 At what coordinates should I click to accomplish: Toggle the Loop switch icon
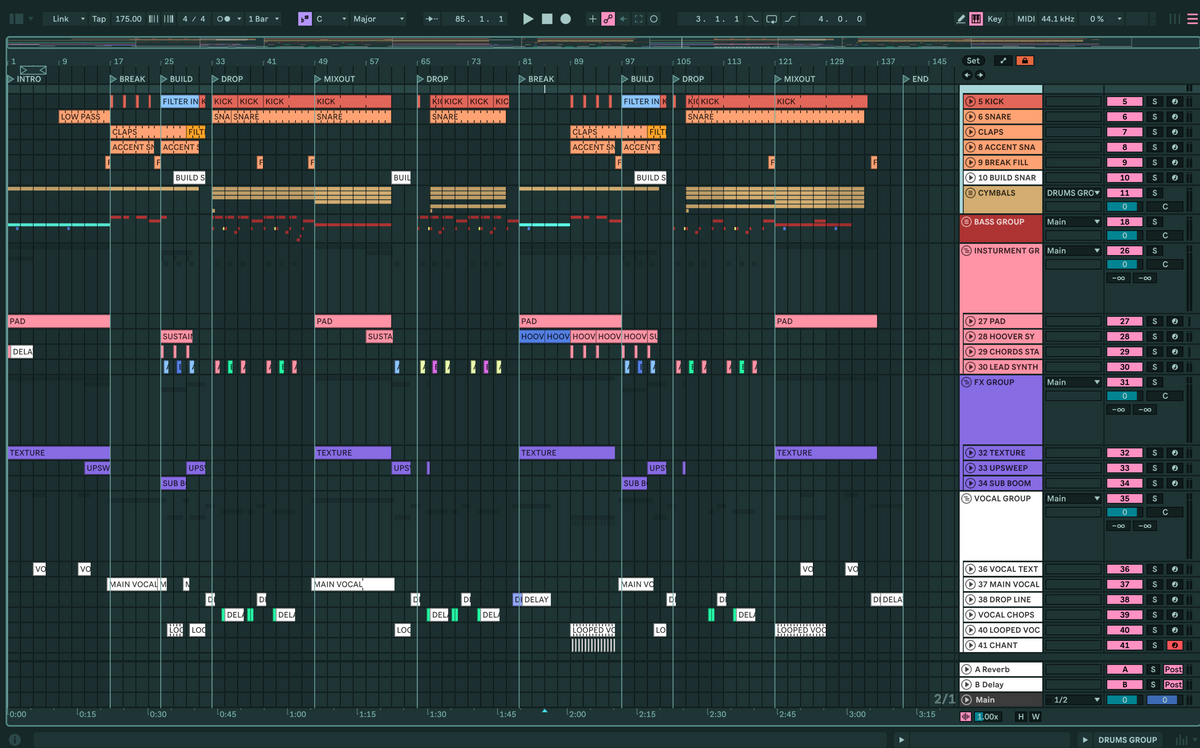(x=771, y=18)
